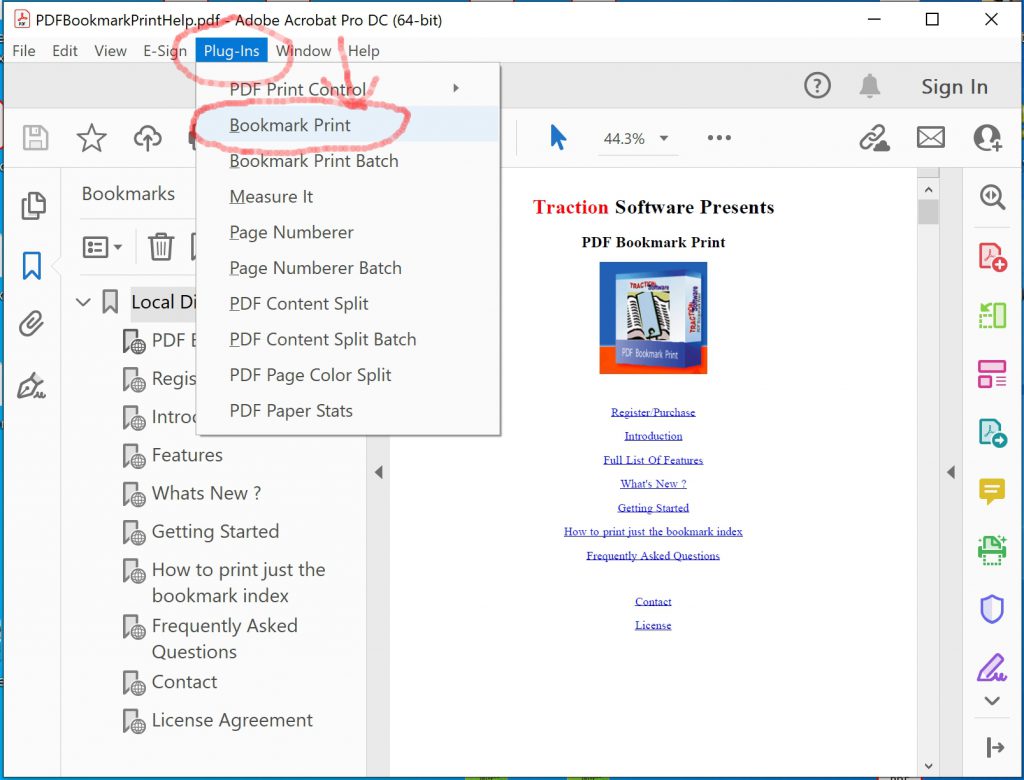
Task: Click the Sign In button
Action: (954, 87)
